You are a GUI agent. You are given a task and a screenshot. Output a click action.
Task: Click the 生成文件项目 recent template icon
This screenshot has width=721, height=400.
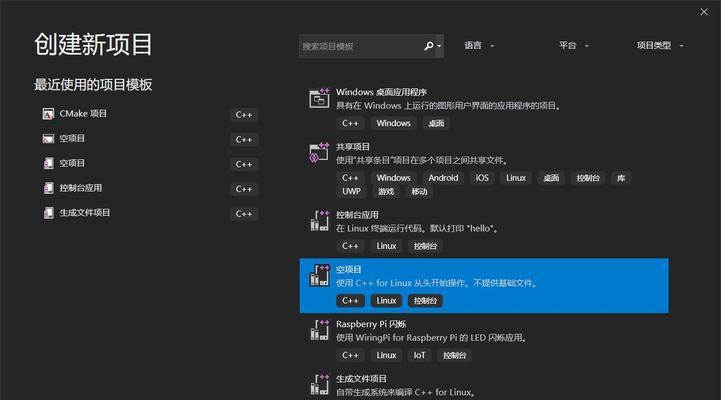(x=48, y=213)
